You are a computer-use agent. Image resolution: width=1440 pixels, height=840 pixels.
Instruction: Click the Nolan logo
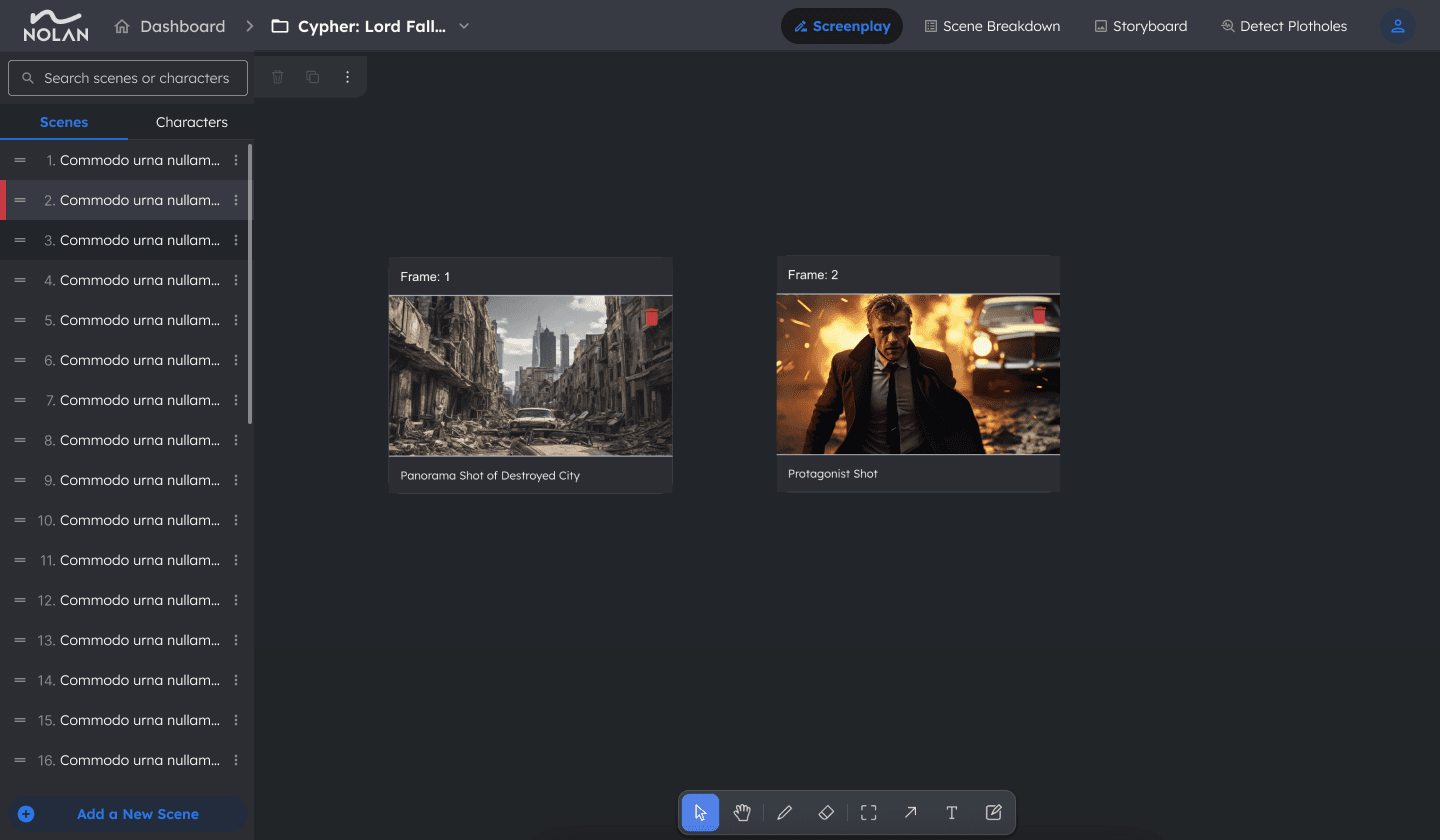[57, 25]
